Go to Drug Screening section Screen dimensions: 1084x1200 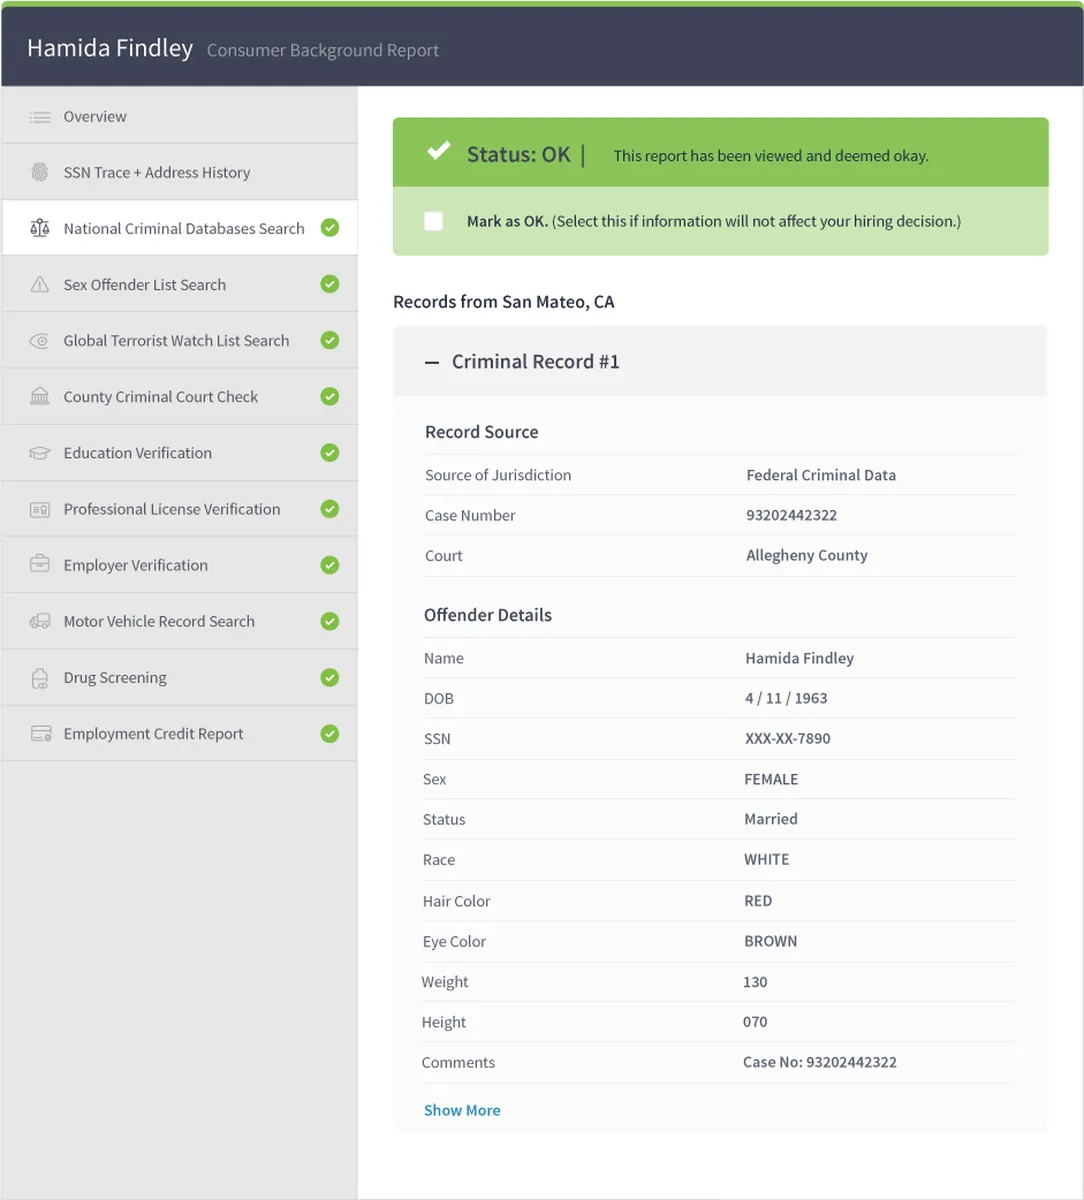pos(179,677)
